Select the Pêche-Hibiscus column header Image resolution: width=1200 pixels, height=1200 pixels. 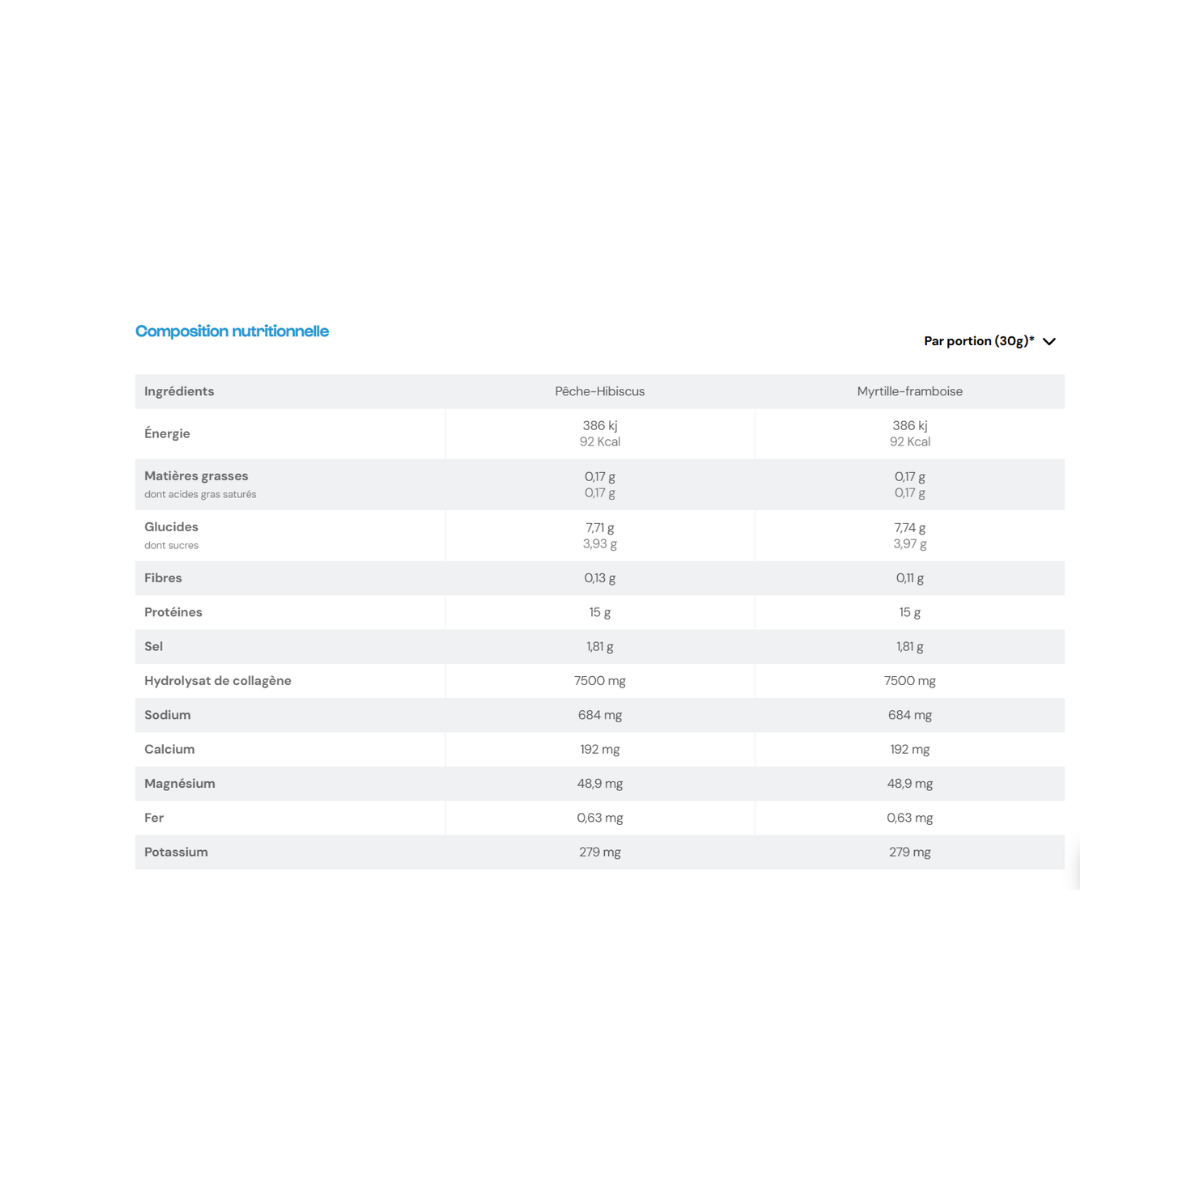click(x=600, y=391)
